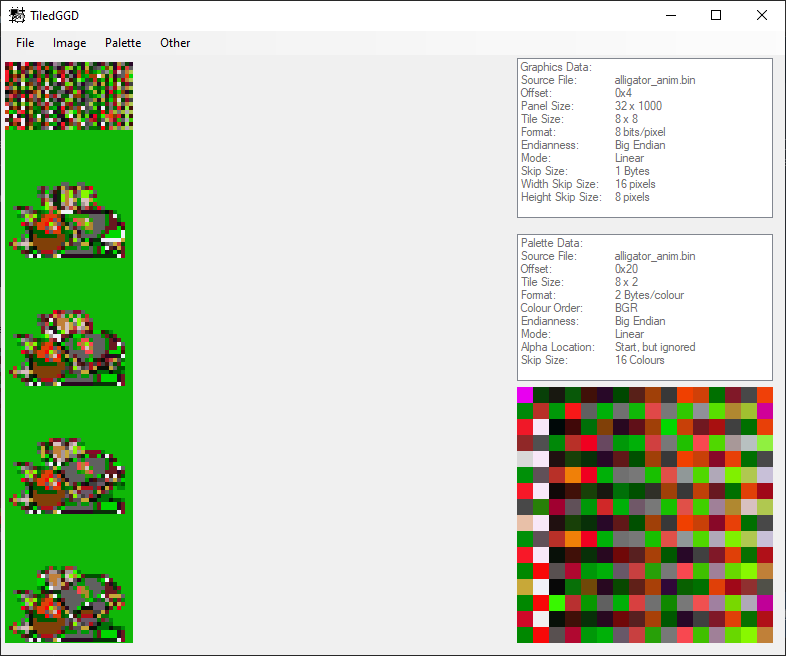Click the 'Width Skip Size:' label
Viewport: 786px width, 656px height.
[x=559, y=184]
